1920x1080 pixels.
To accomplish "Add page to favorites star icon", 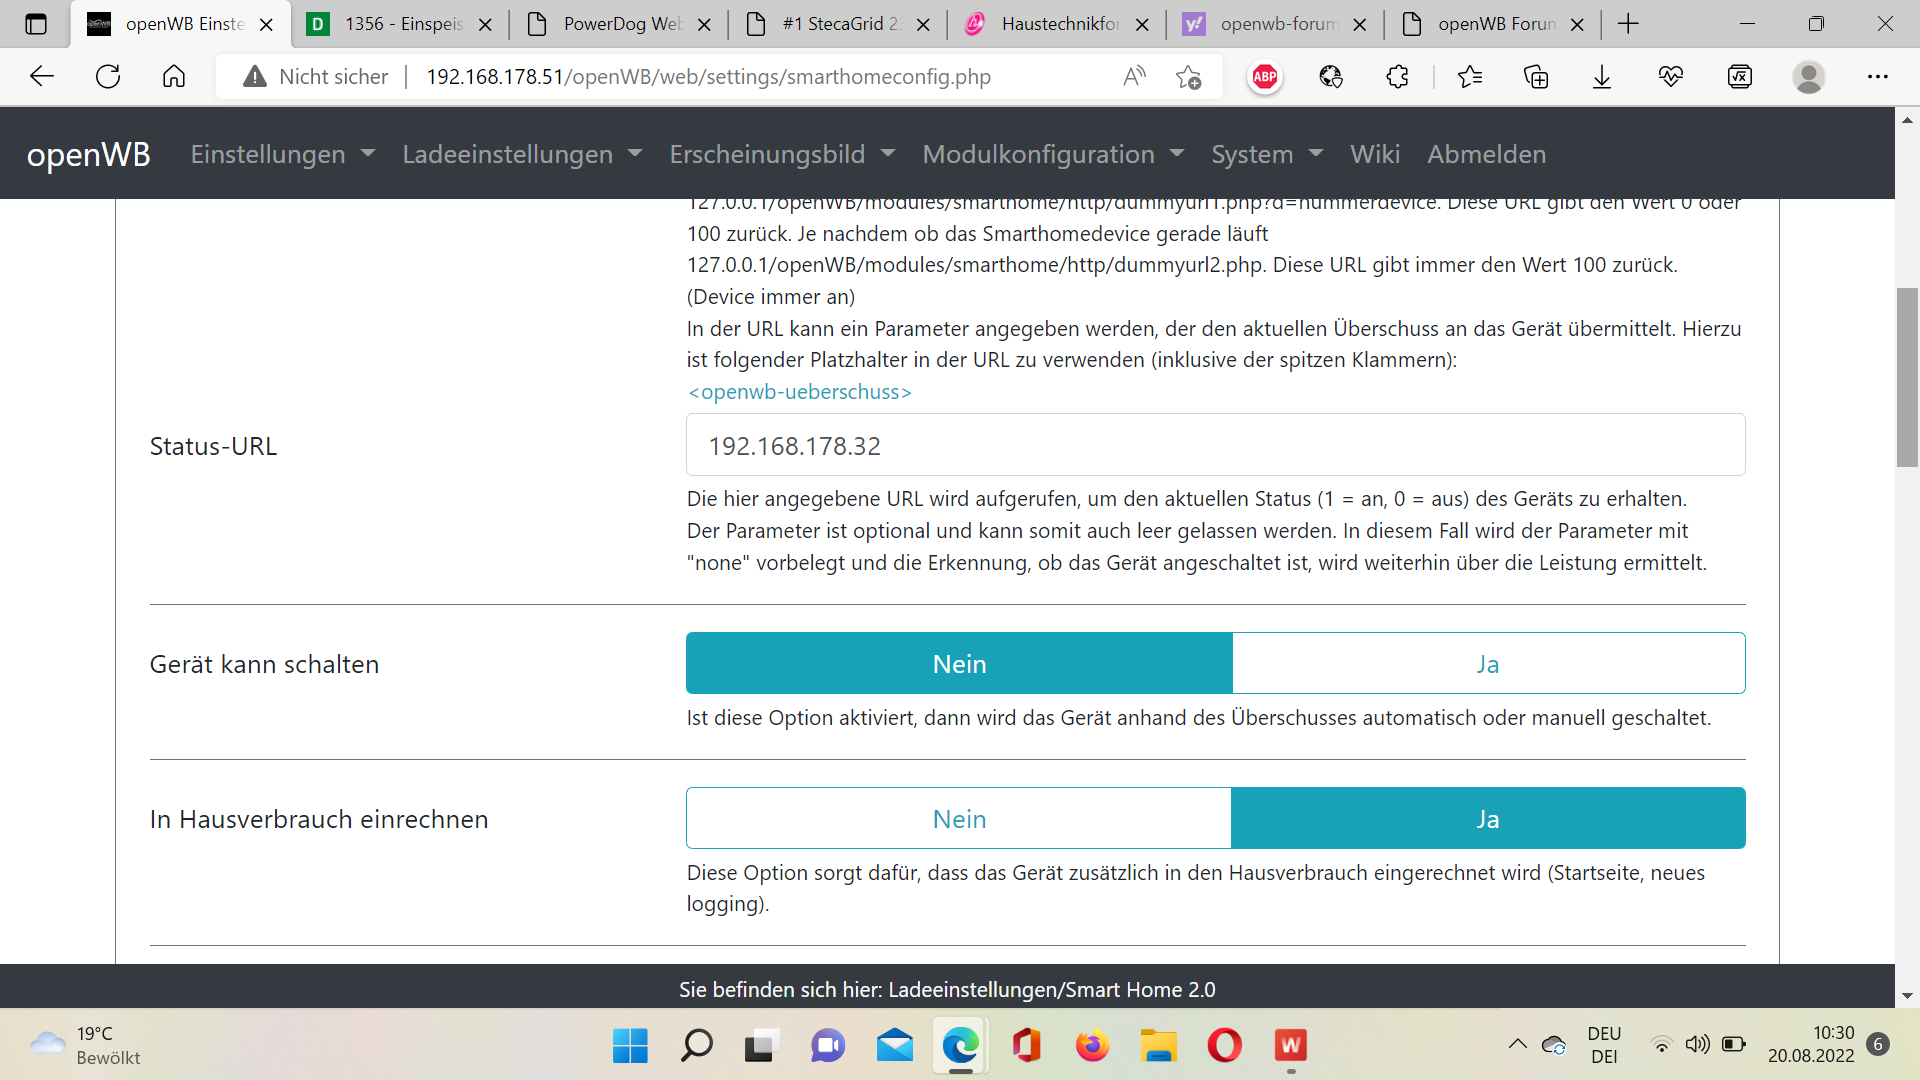I will (x=1188, y=77).
